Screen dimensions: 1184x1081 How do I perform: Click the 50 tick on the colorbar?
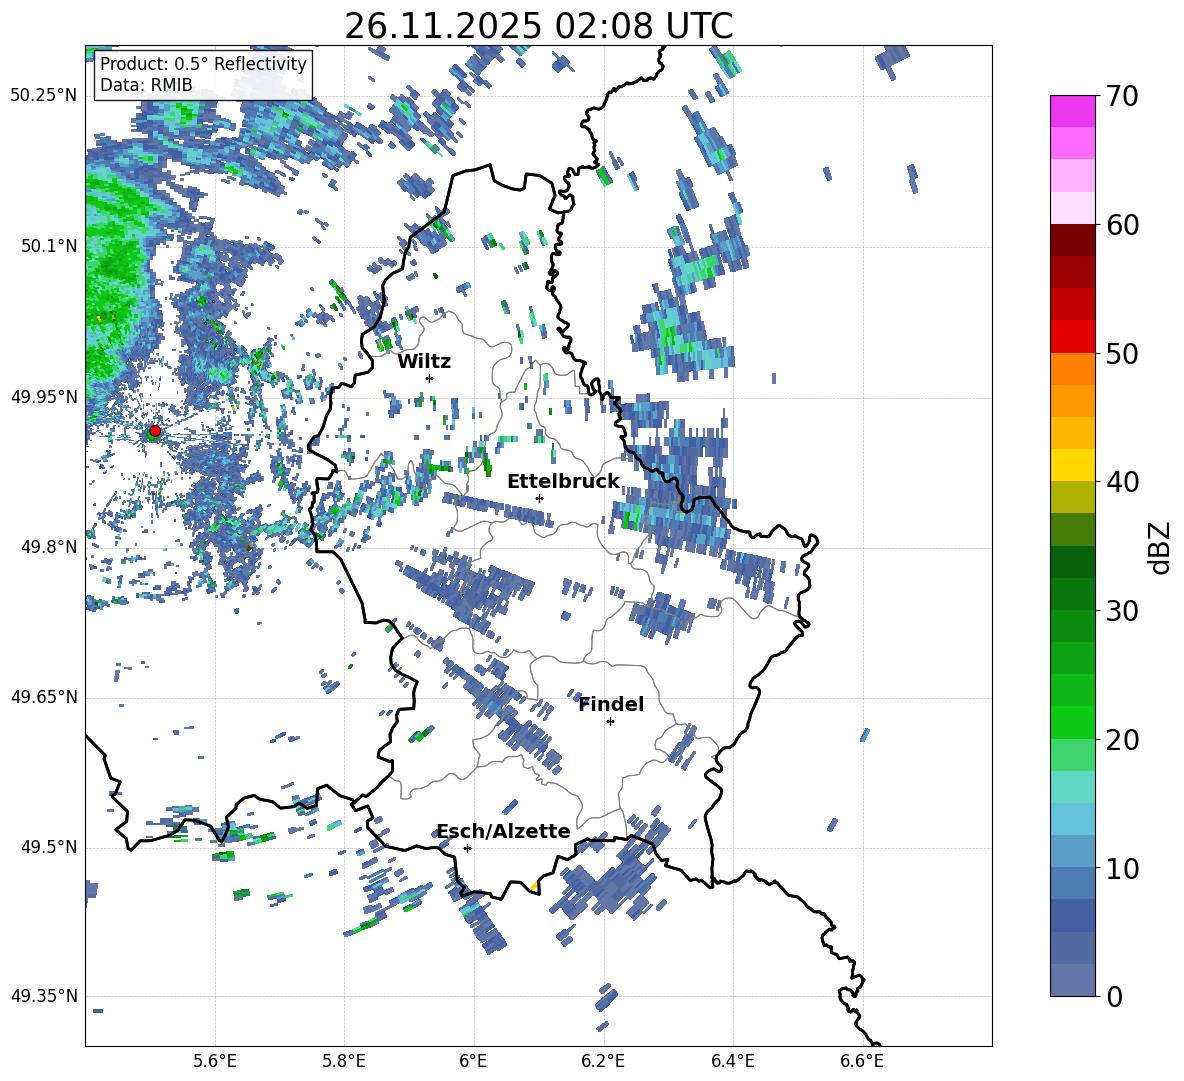[x=1122, y=353]
